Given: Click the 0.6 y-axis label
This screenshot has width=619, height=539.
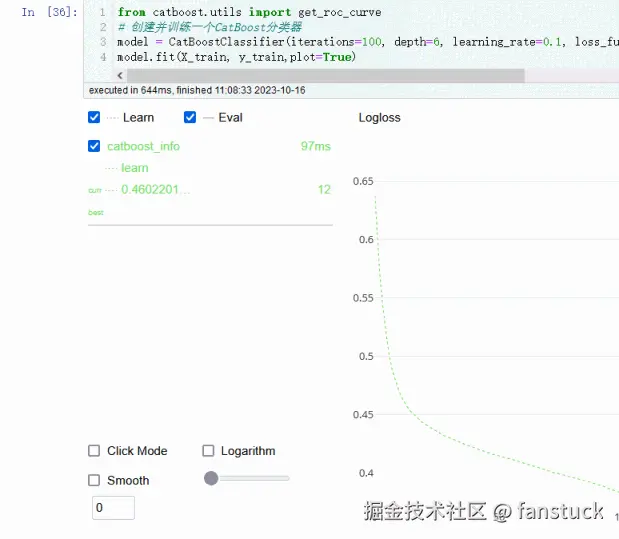Looking at the screenshot, I should click(366, 239).
